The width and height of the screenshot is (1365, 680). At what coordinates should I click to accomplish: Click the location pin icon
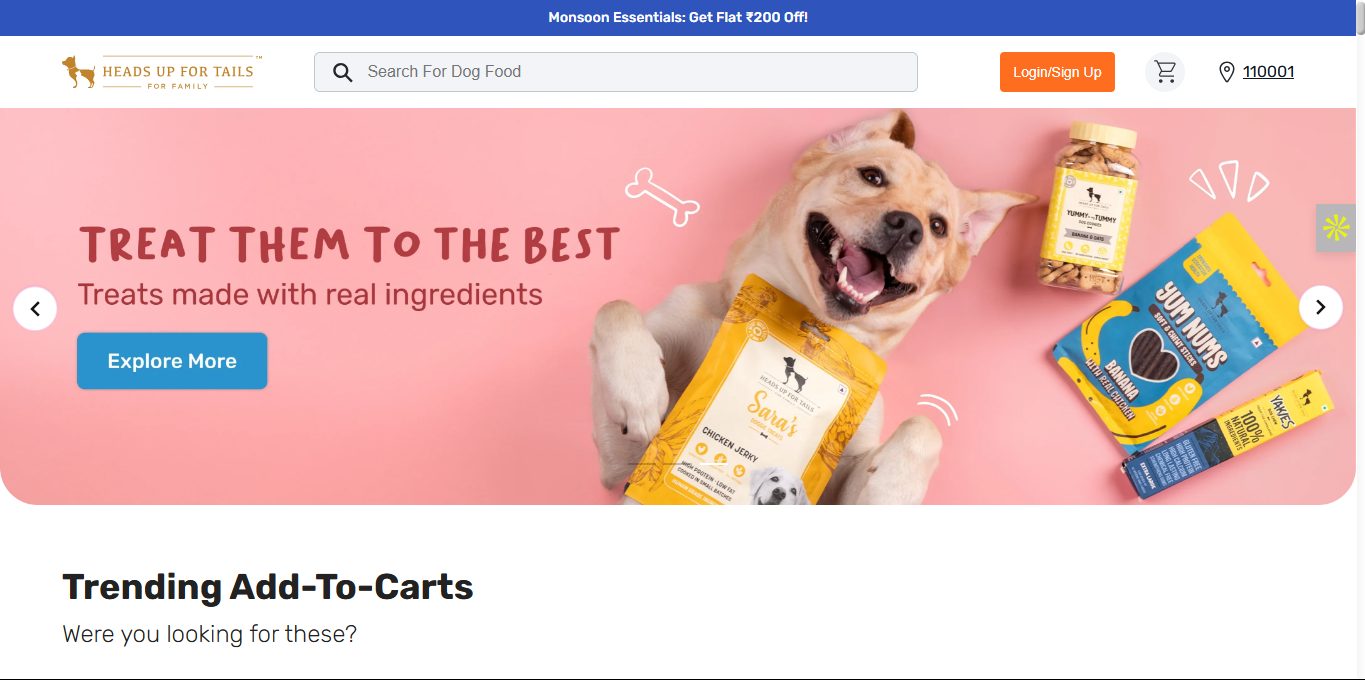point(1227,72)
